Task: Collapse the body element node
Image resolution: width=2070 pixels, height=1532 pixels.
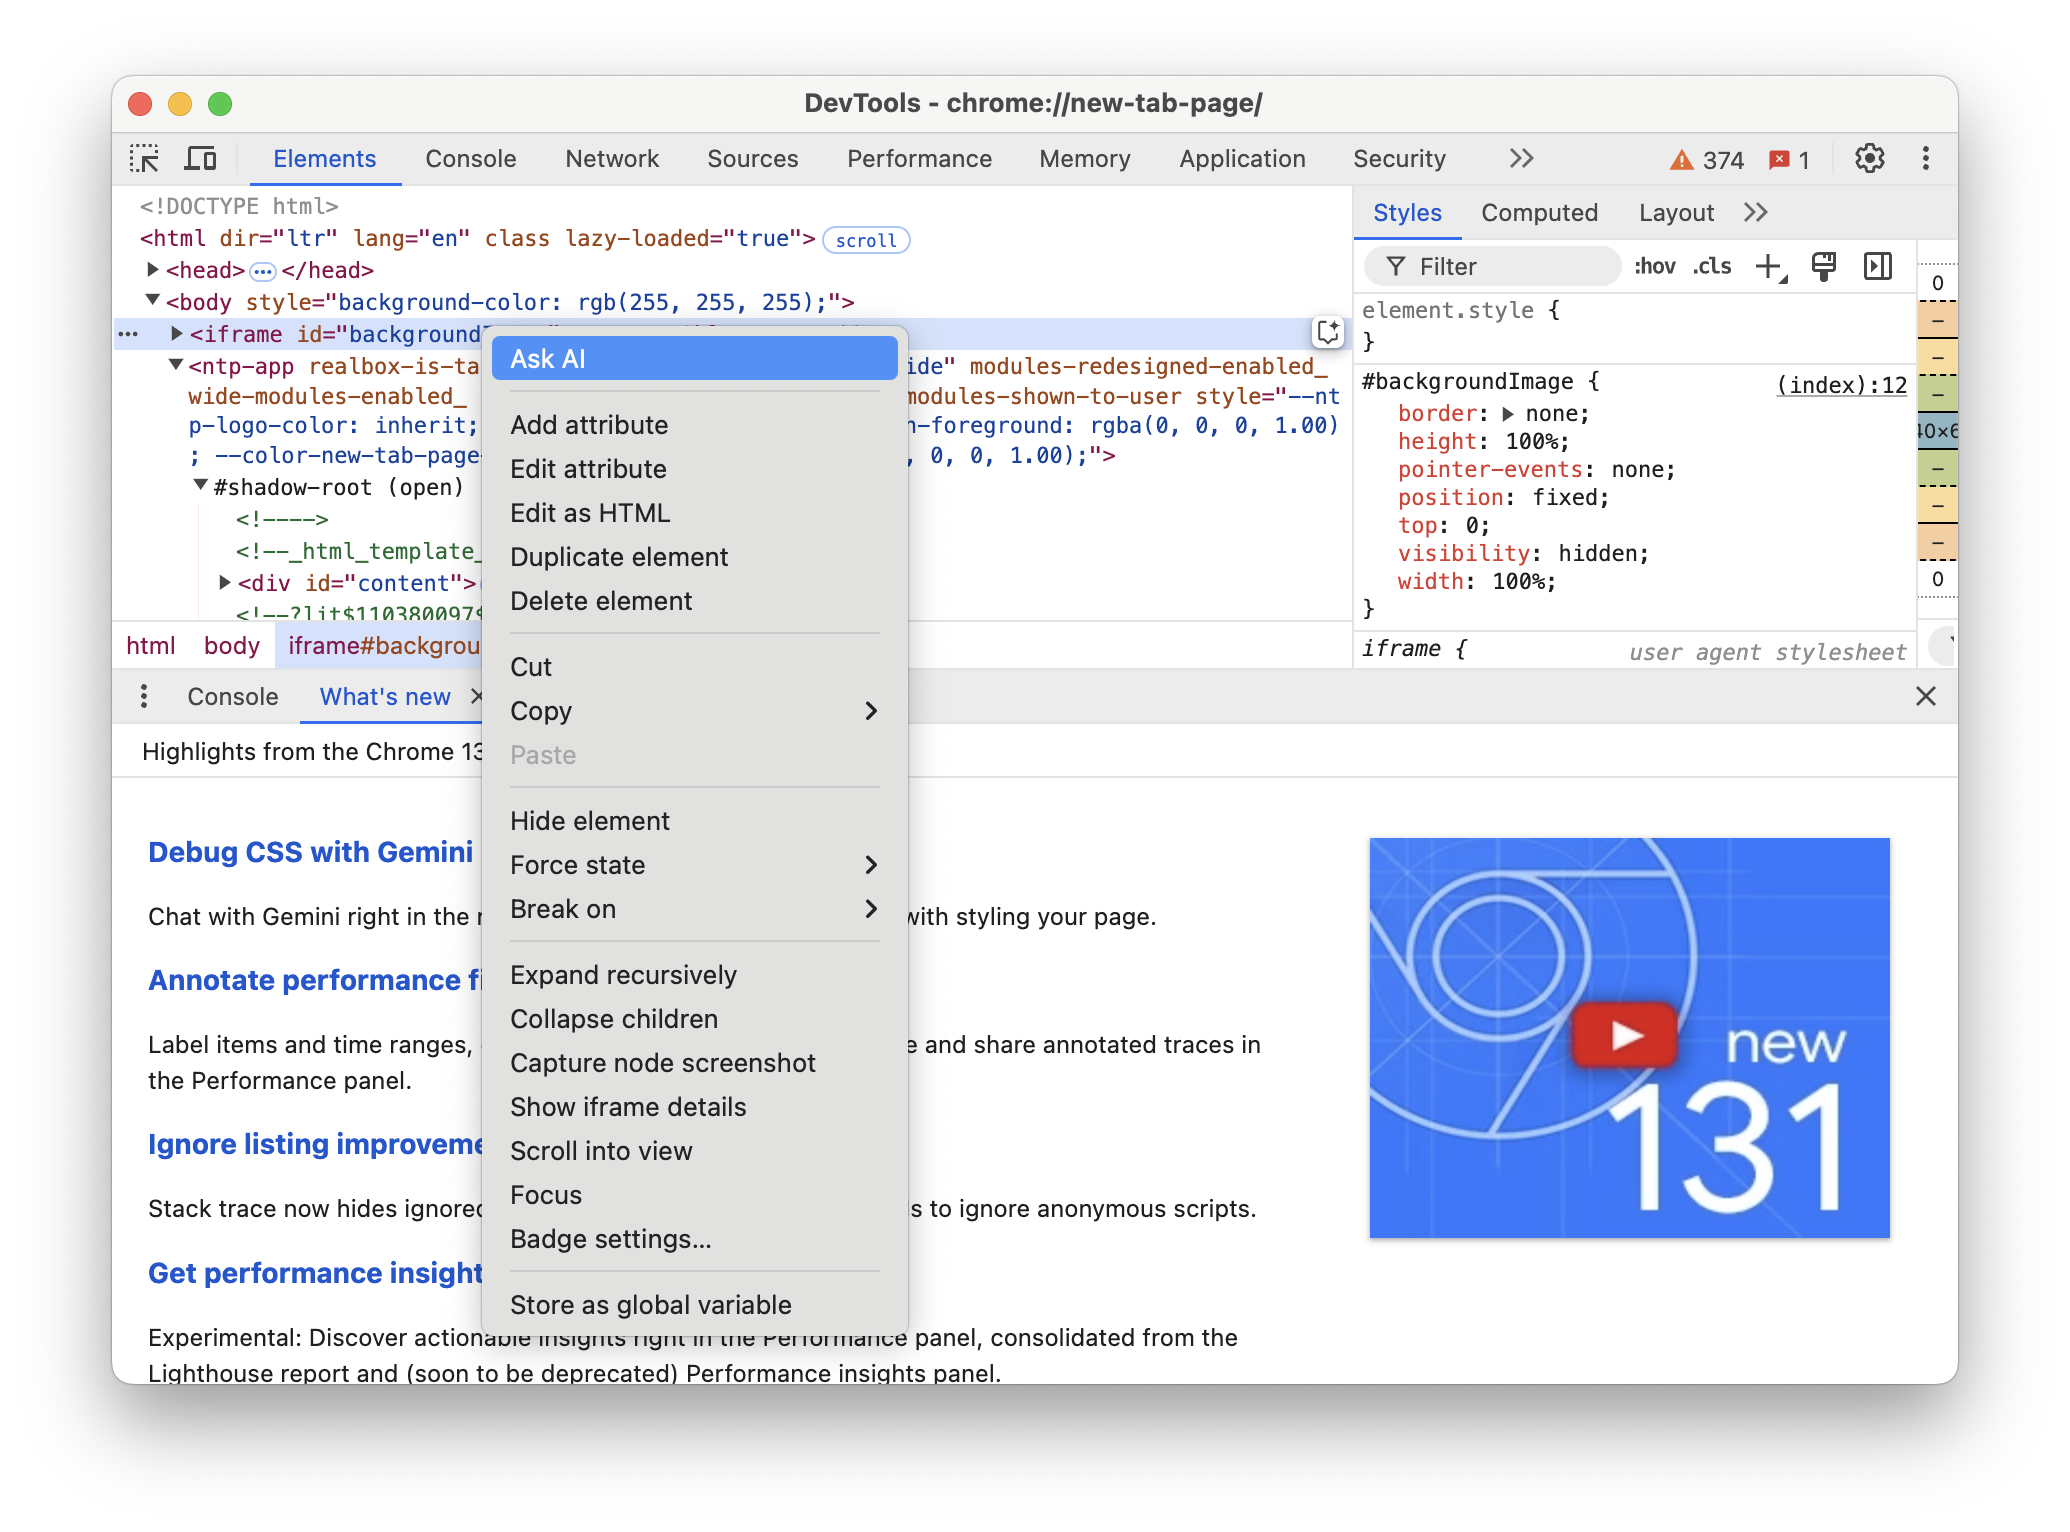Action: point(153,300)
